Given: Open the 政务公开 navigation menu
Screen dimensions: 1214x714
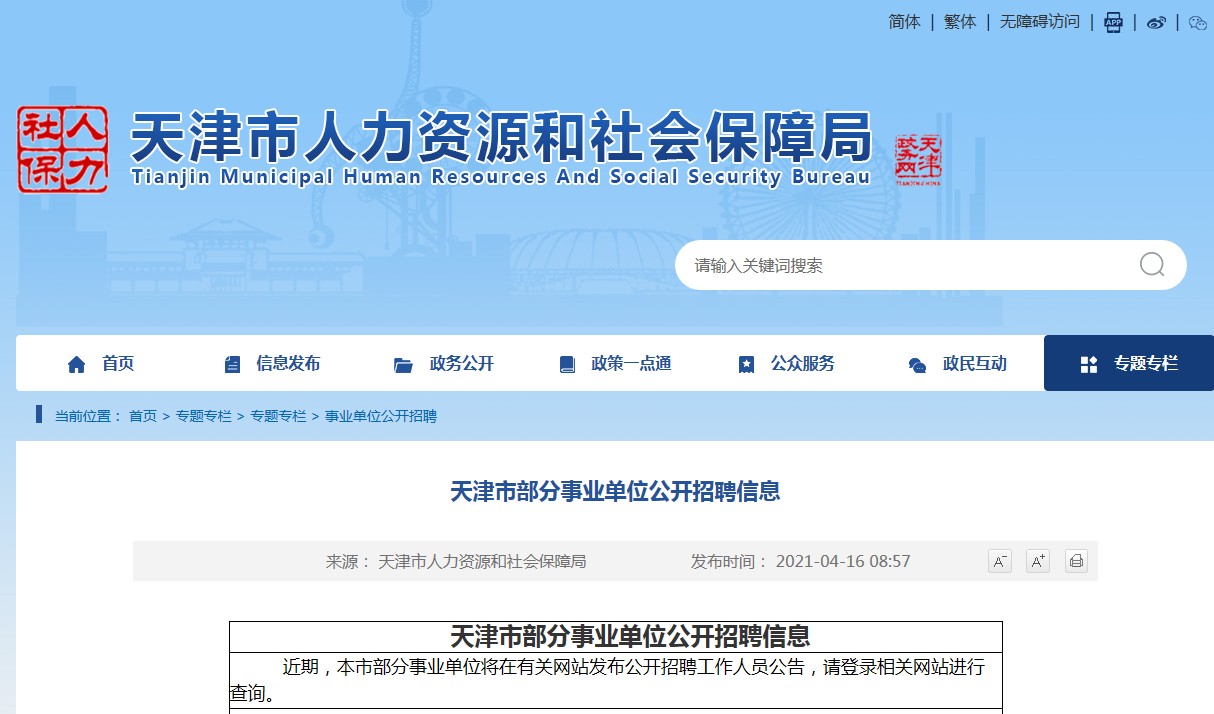Looking at the screenshot, I should 445,364.
